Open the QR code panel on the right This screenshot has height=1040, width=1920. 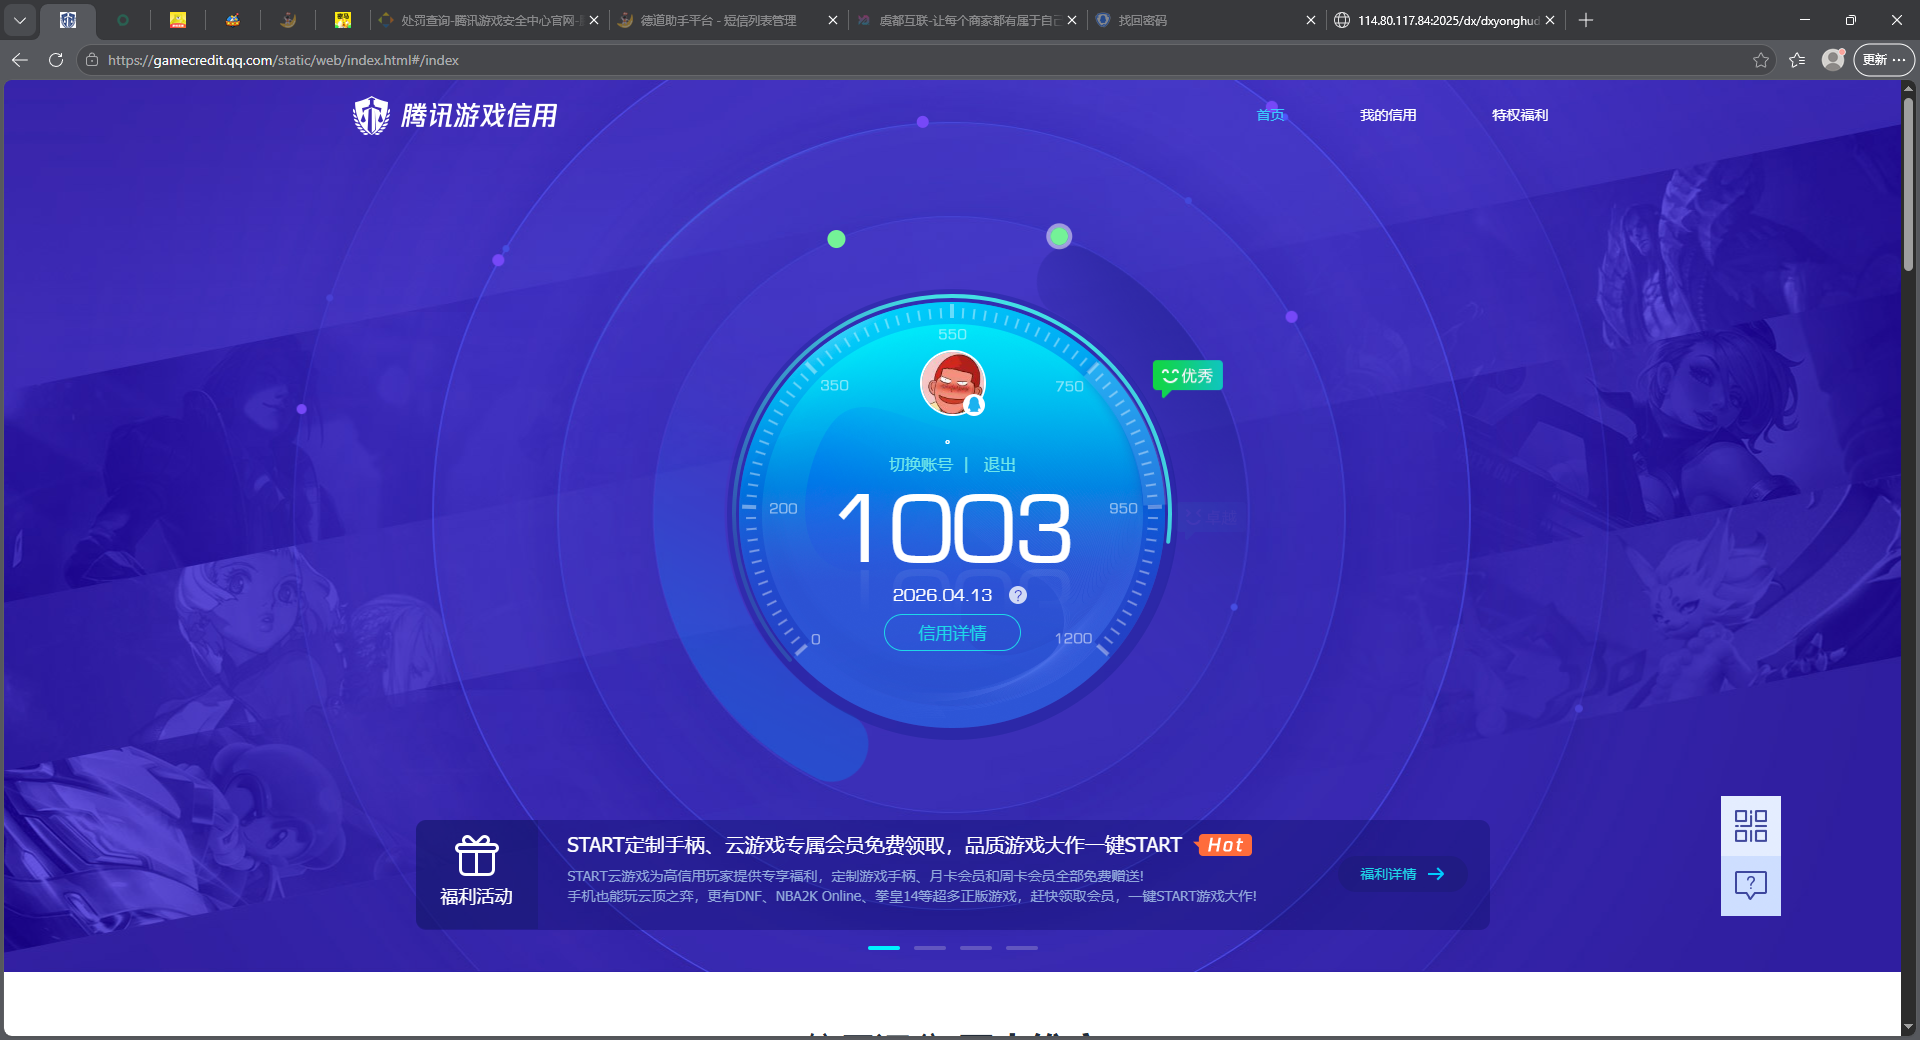pyautogui.click(x=1750, y=826)
